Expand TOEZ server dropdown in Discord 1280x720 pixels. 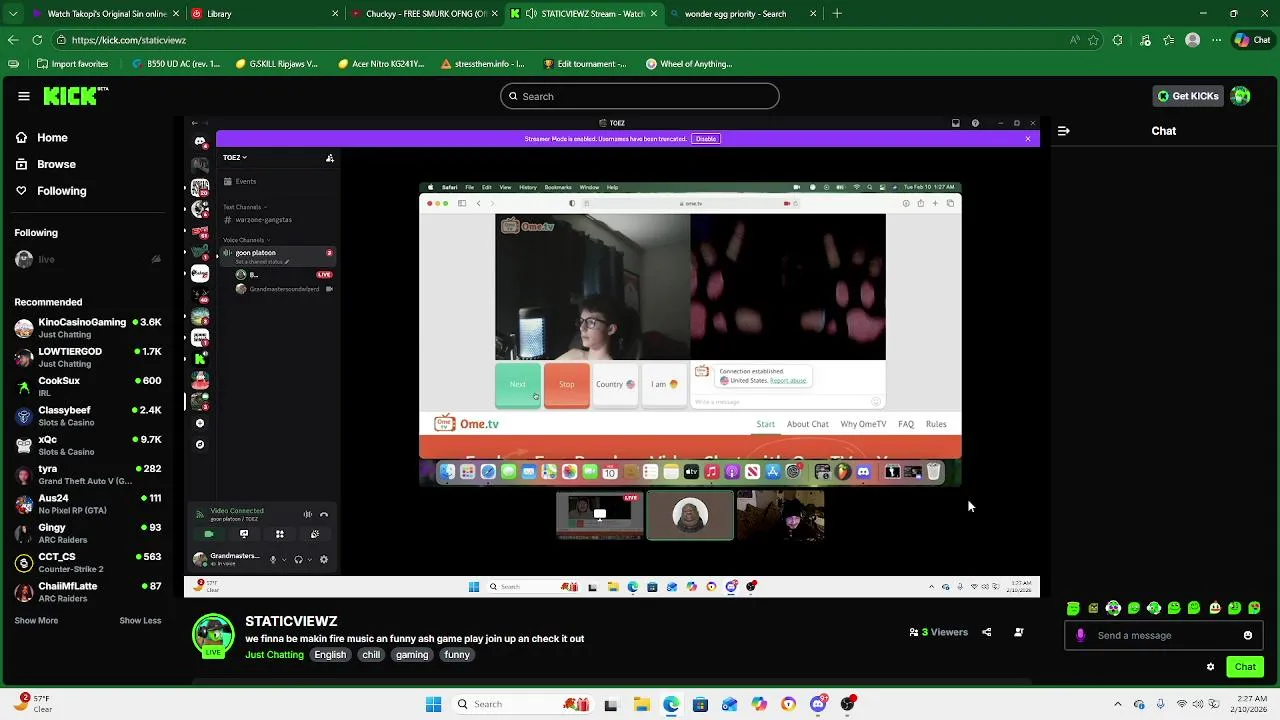tap(235, 157)
